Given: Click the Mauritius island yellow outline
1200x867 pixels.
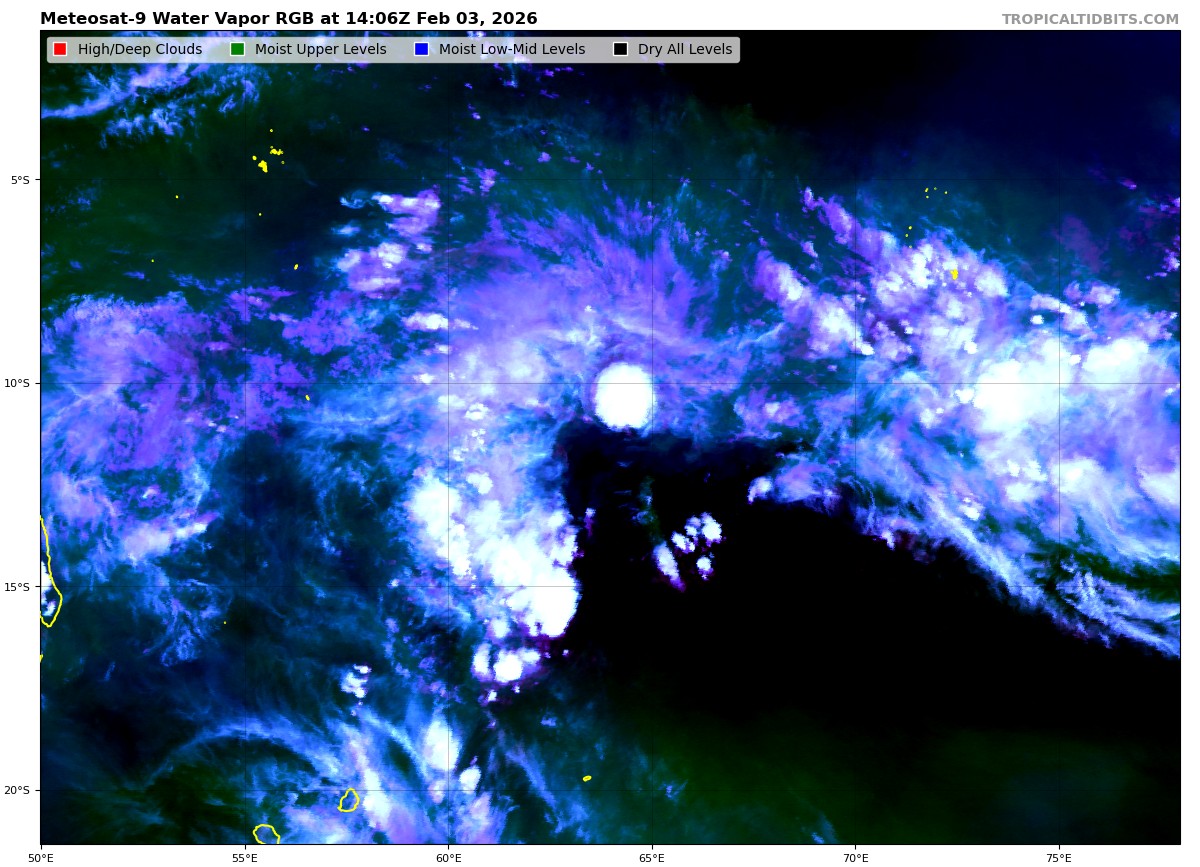Looking at the screenshot, I should coord(349,800).
